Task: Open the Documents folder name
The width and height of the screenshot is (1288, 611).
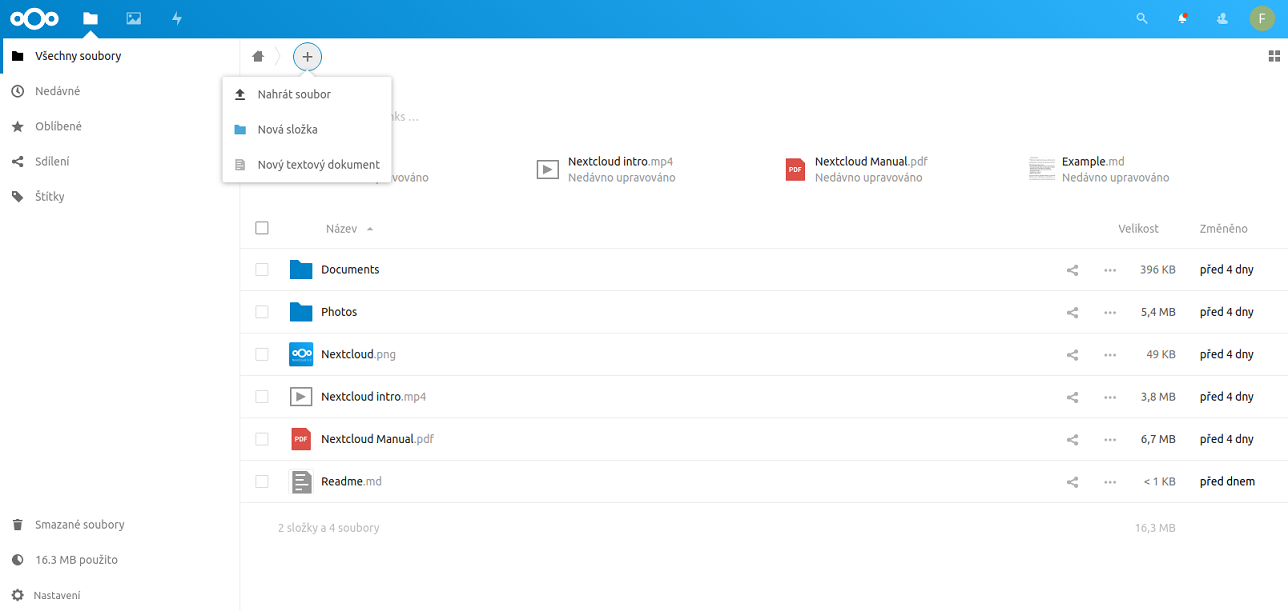Action: (x=350, y=270)
